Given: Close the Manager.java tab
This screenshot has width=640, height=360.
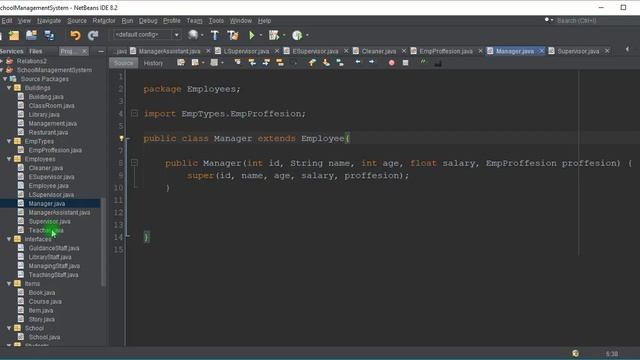Looking at the screenshot, I should [x=541, y=51].
